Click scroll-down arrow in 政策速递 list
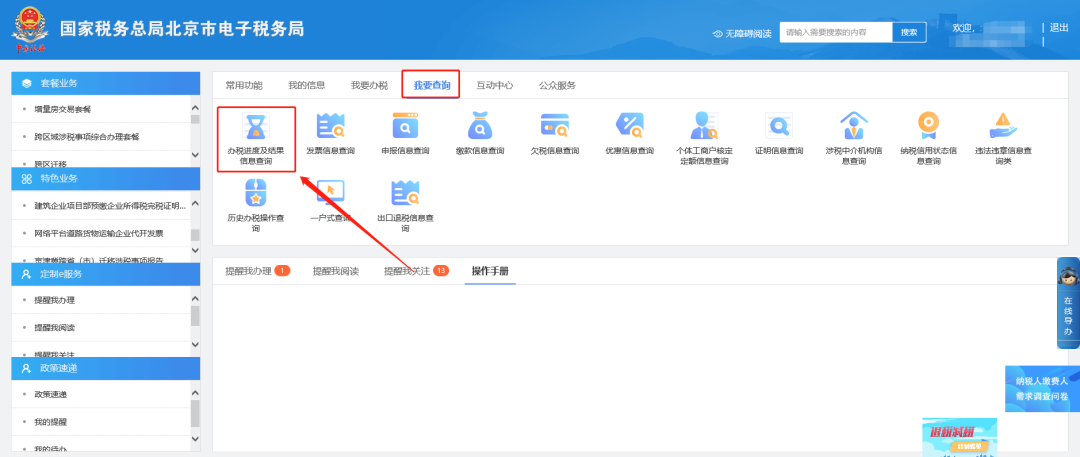1080x457 pixels. [194, 438]
